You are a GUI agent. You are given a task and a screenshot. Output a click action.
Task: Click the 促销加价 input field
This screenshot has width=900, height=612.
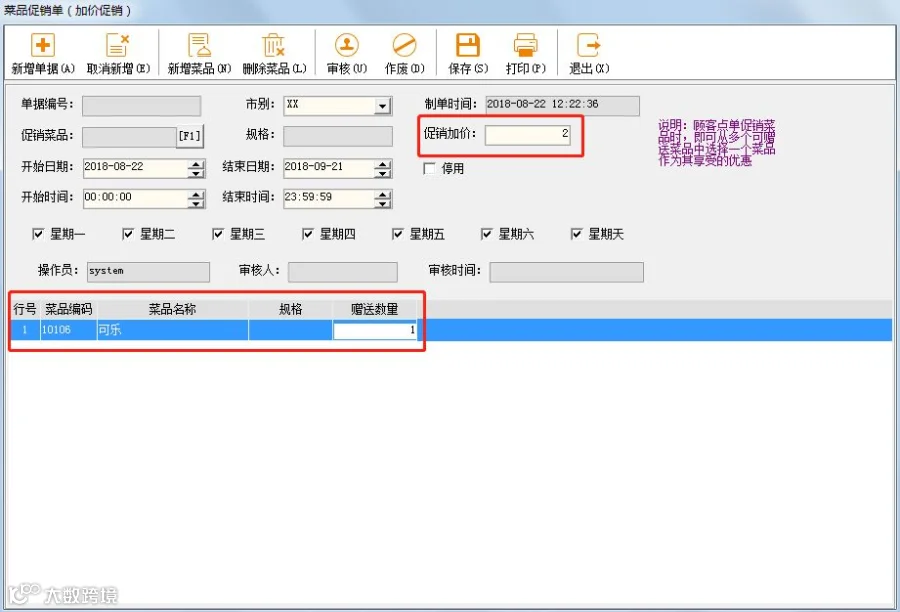click(527, 135)
